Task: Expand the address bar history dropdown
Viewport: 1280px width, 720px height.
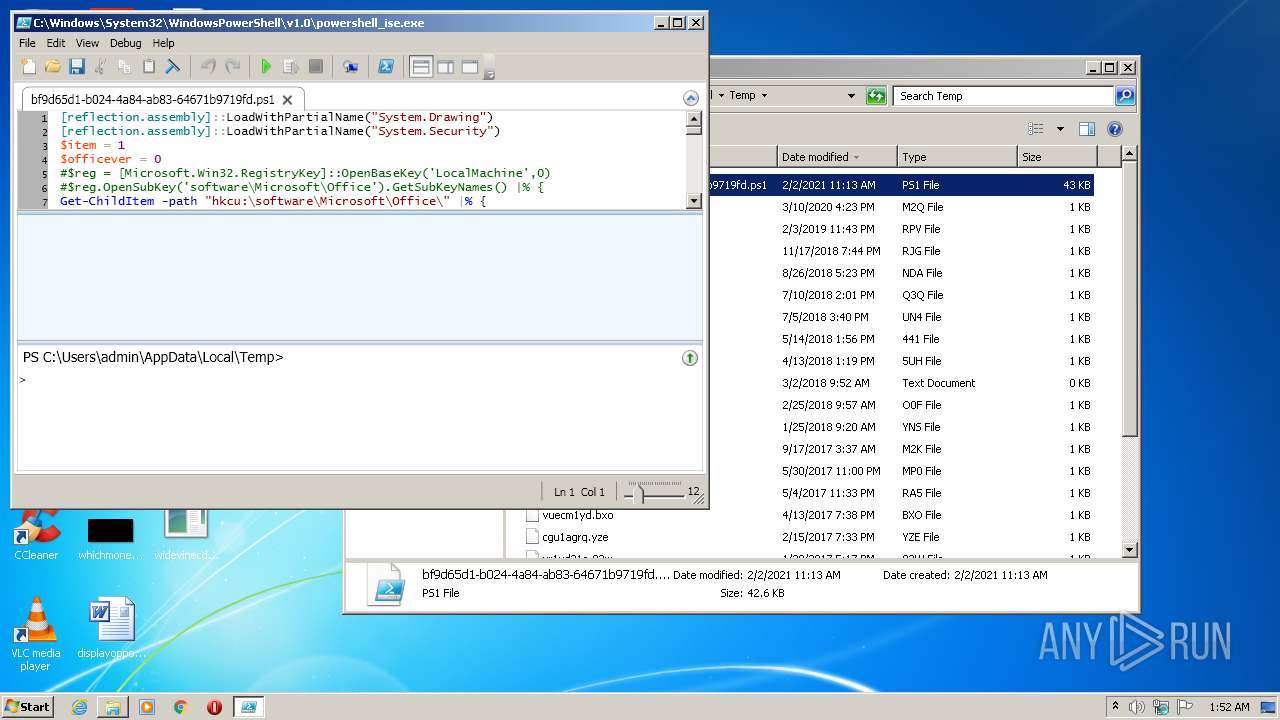Action: pyautogui.click(x=851, y=96)
